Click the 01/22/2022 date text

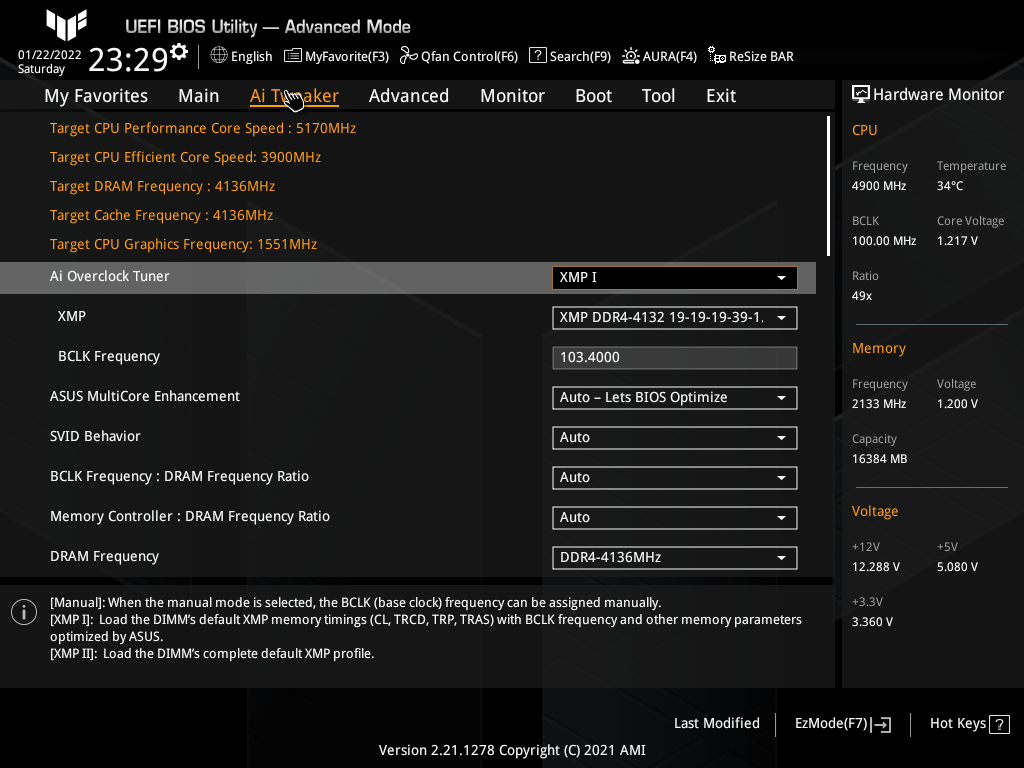[x=50, y=55]
